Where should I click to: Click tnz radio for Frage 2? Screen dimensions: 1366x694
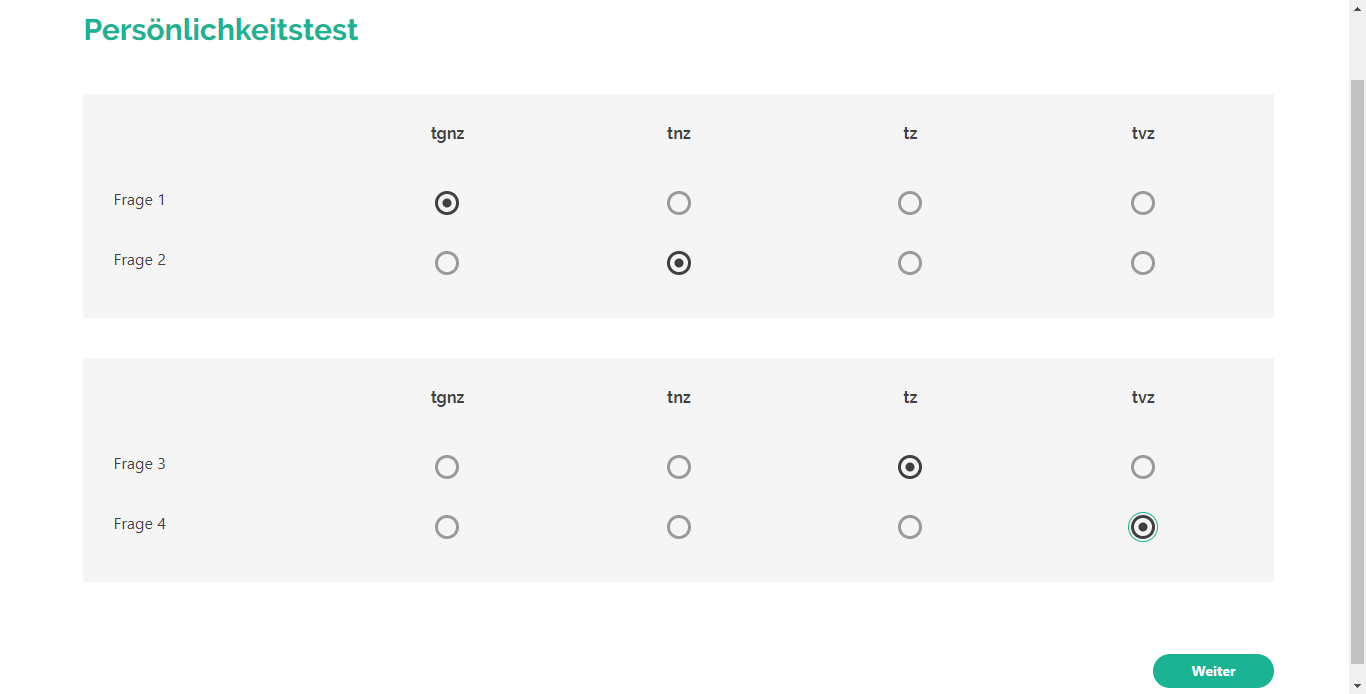[x=679, y=263]
